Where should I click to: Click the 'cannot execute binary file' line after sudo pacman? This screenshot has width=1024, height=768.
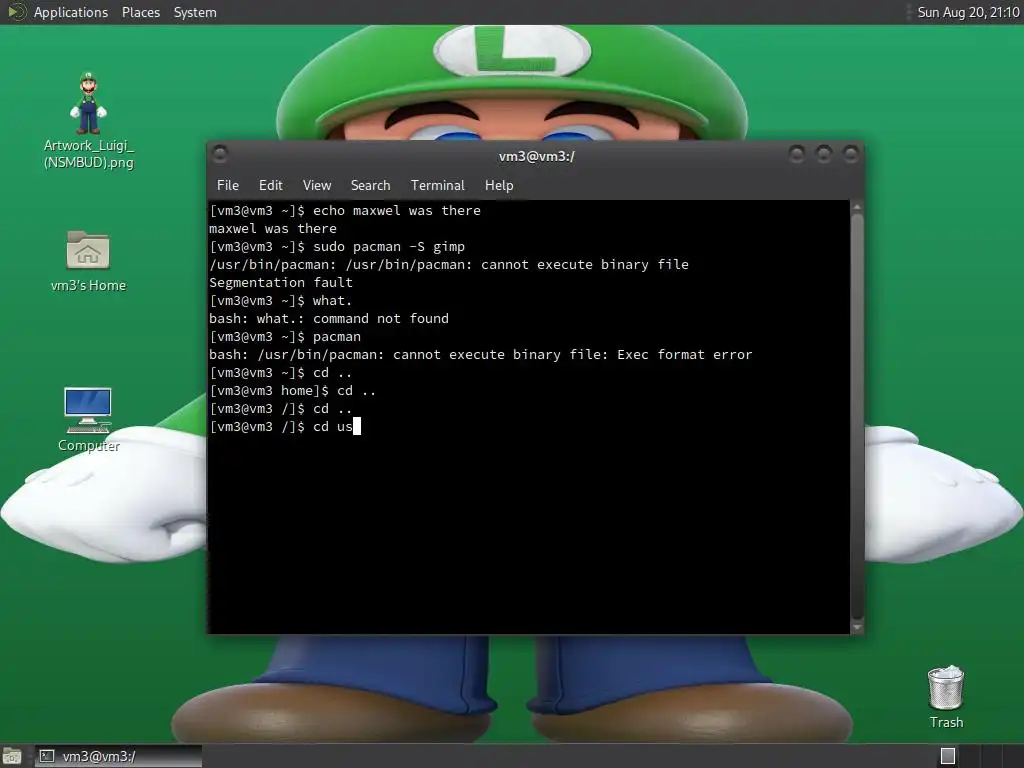coord(449,264)
